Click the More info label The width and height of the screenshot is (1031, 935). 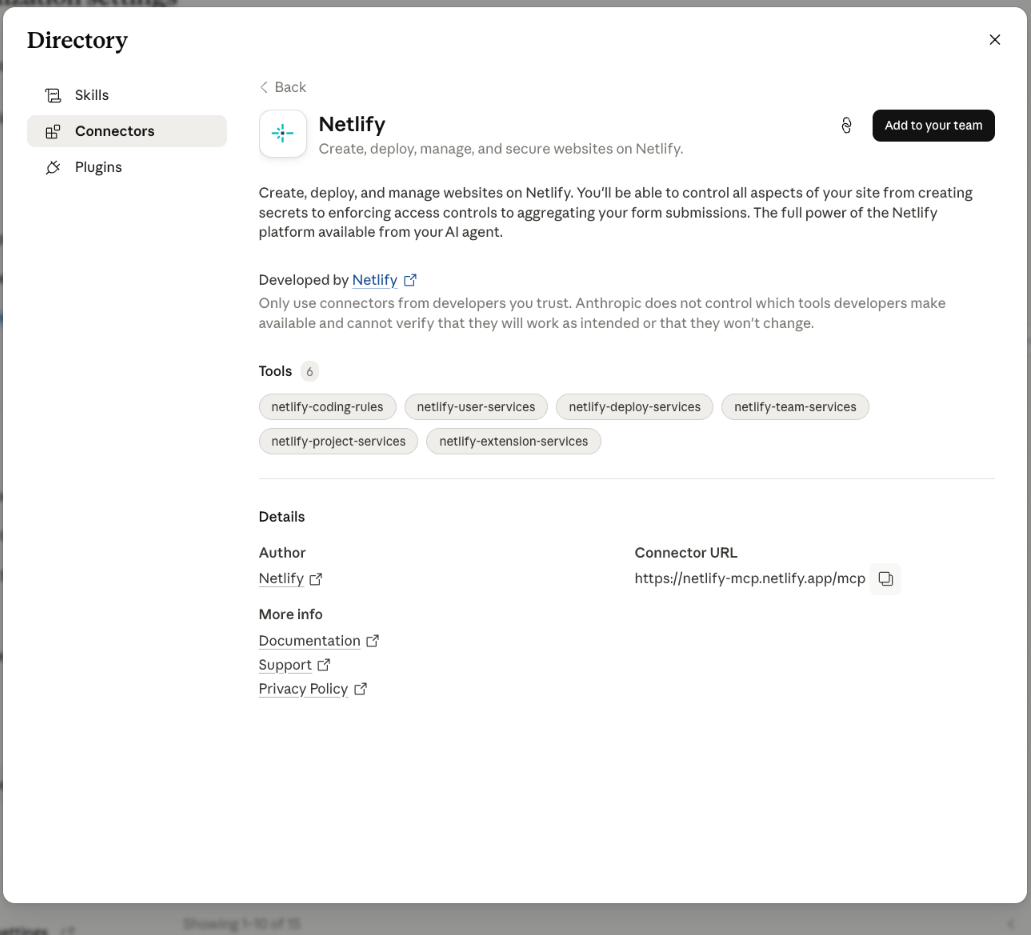pos(291,615)
